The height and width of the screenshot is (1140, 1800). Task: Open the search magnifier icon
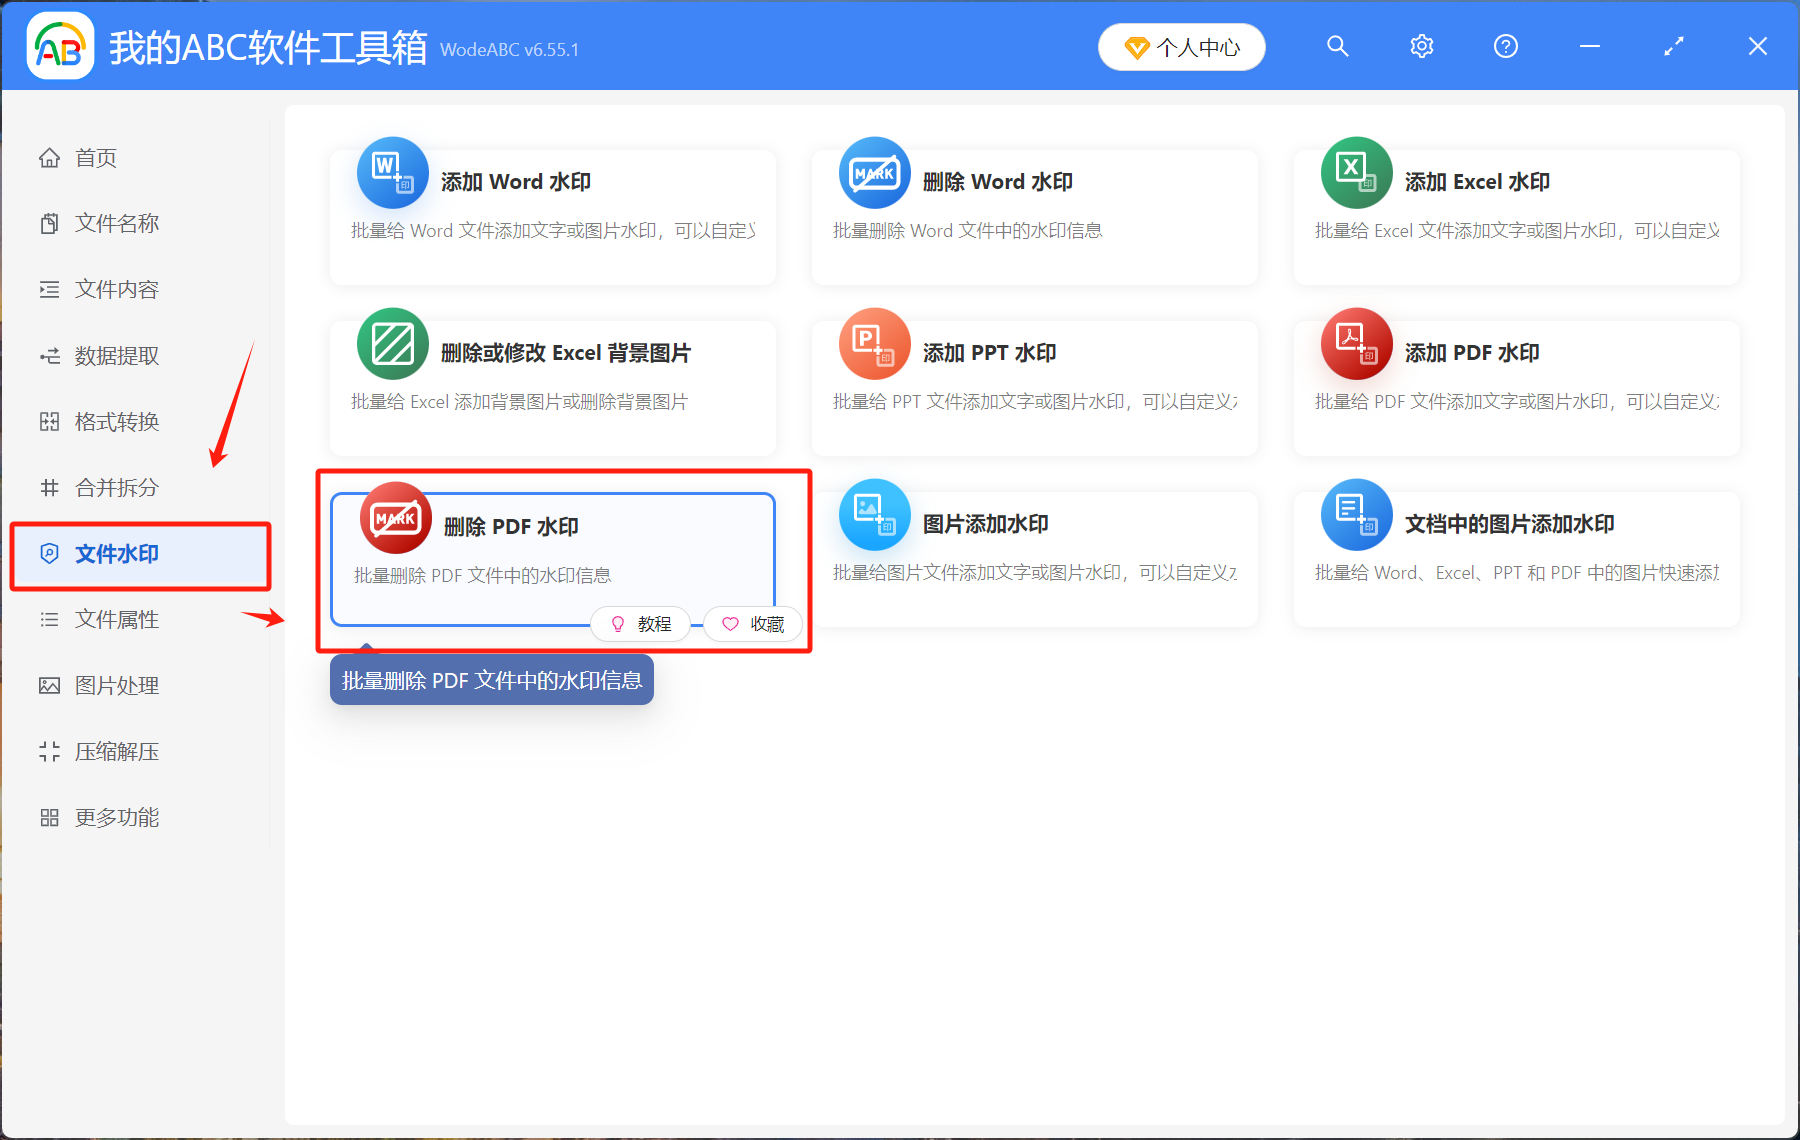click(1337, 46)
